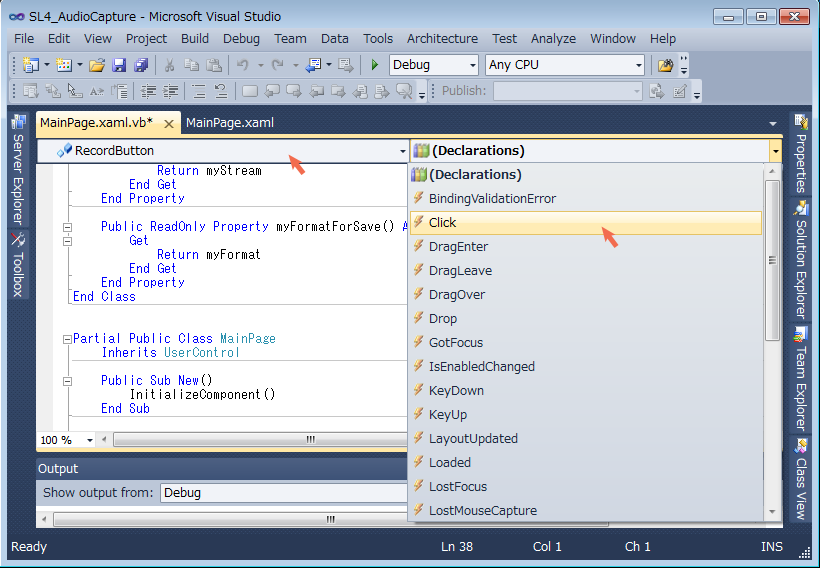The image size is (820, 568).
Task: Open the Properties side panel
Action: (x=801, y=154)
